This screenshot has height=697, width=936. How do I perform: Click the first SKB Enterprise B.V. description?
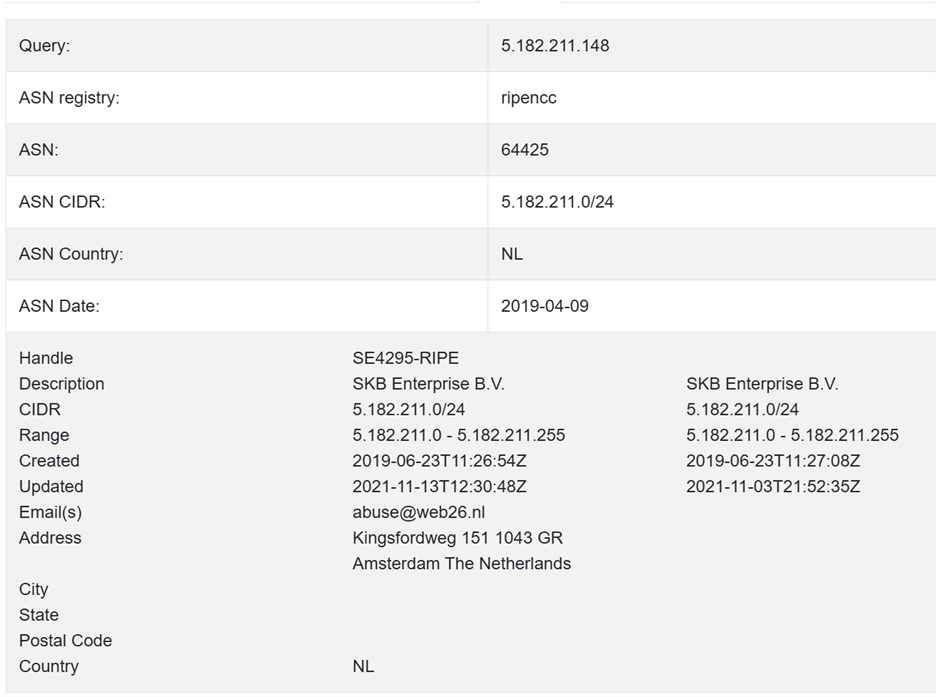pyautogui.click(x=435, y=384)
